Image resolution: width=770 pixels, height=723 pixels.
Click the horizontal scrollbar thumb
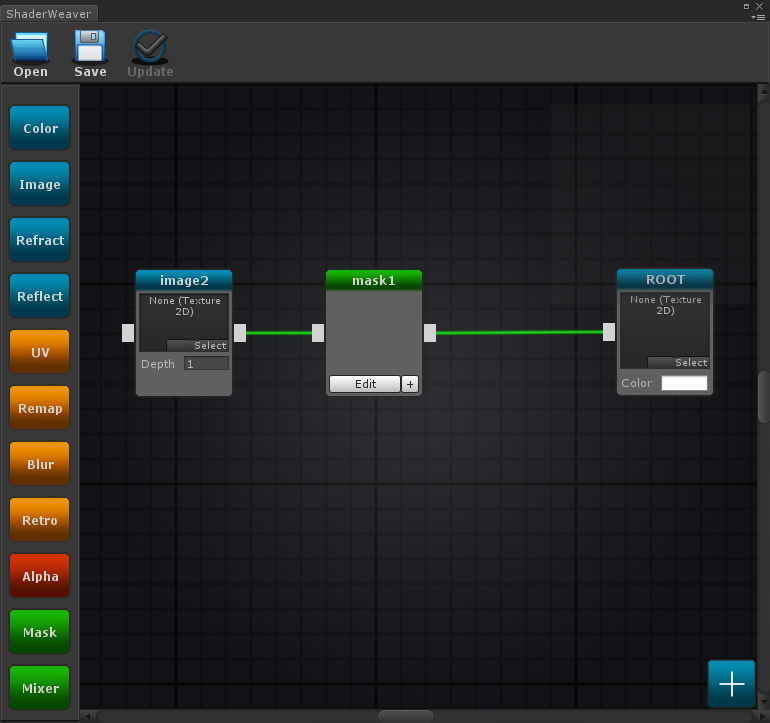(406, 716)
